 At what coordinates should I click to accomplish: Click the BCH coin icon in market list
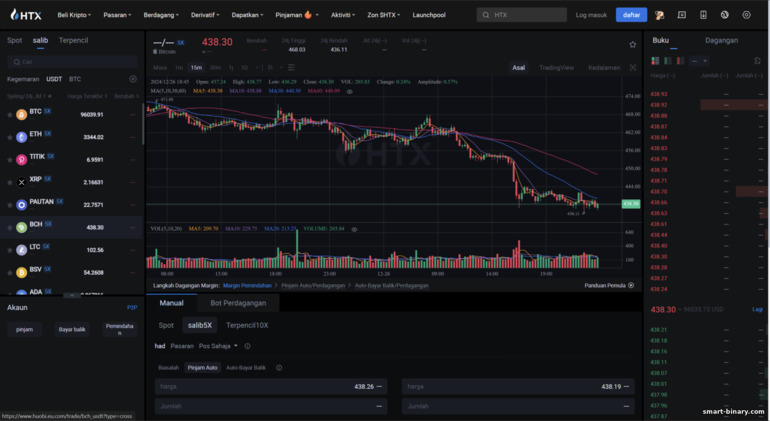click(x=21, y=227)
